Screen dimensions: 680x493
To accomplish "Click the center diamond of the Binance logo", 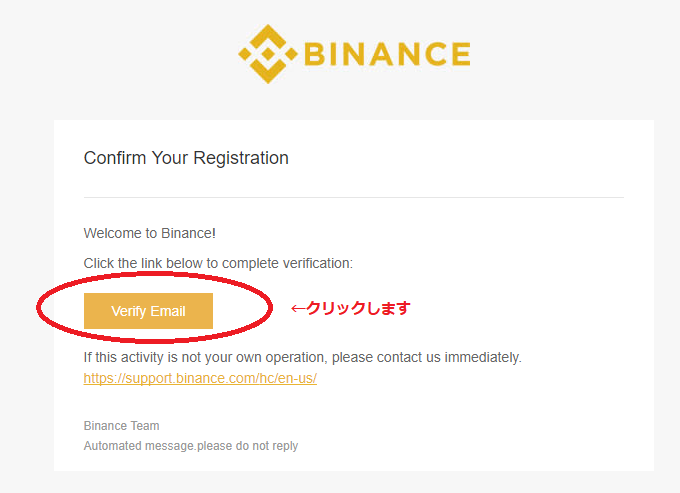I will tap(268, 54).
